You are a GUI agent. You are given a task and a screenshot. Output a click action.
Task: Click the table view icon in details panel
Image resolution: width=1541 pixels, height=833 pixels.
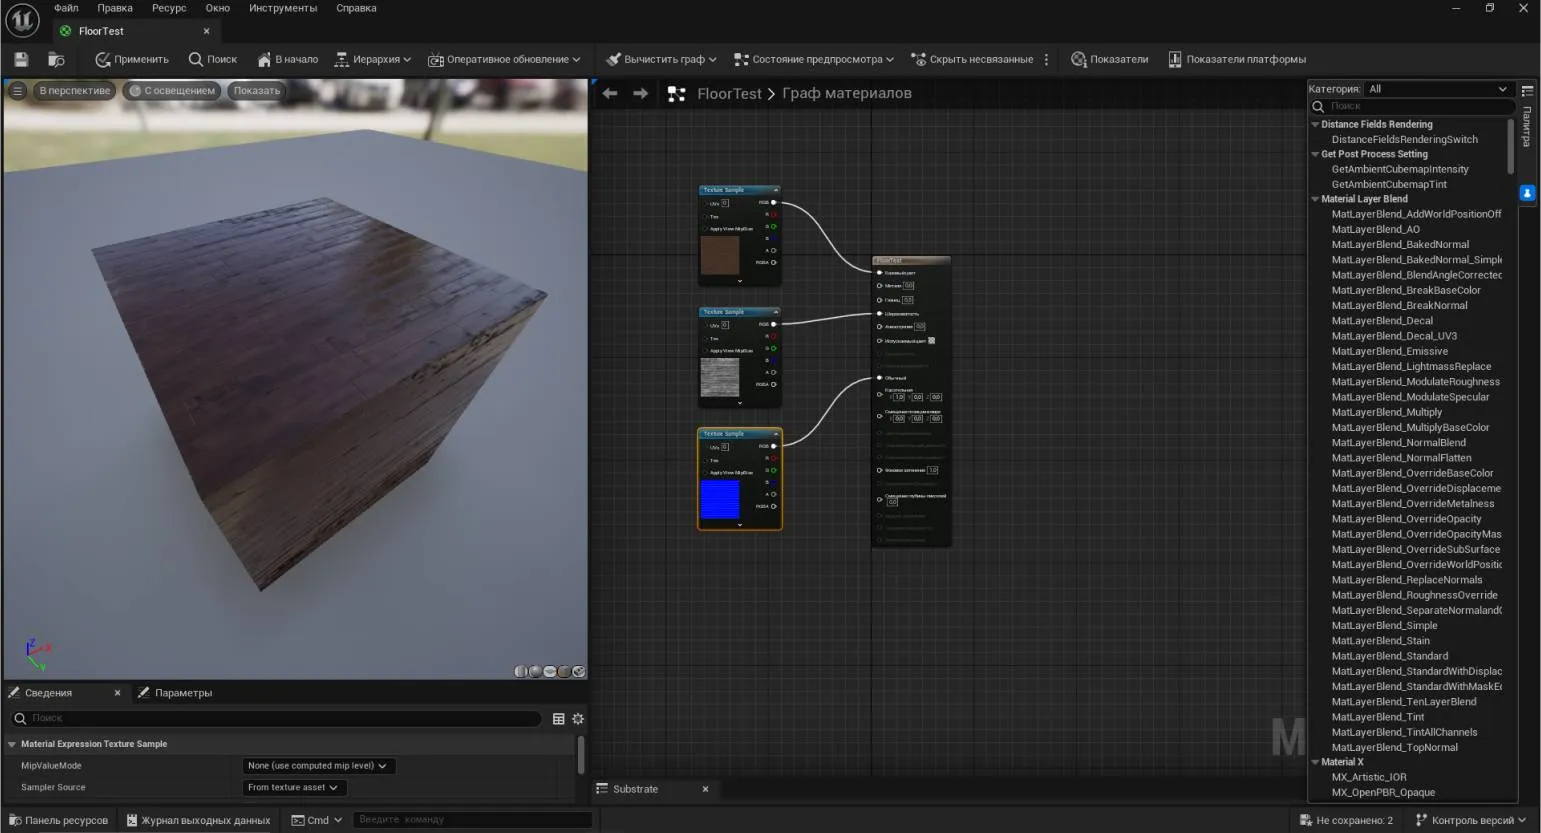point(558,719)
